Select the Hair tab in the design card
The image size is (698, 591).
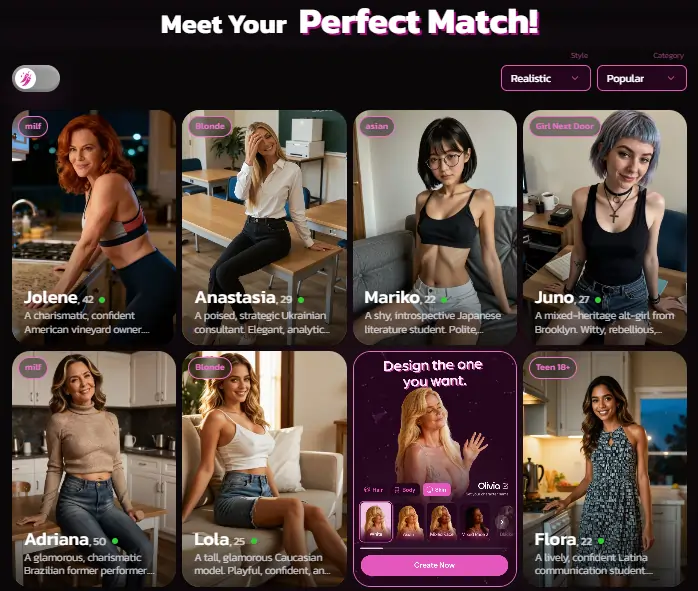click(373, 490)
